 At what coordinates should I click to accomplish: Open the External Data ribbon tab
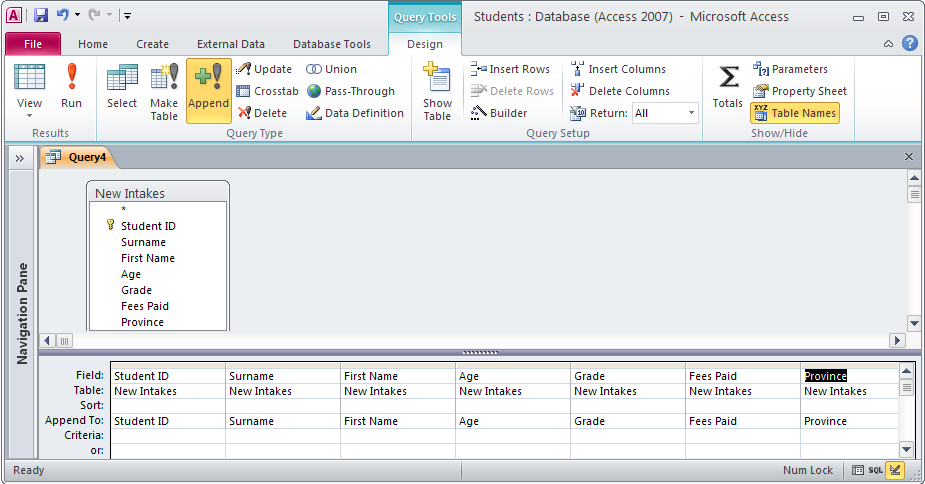(231, 44)
